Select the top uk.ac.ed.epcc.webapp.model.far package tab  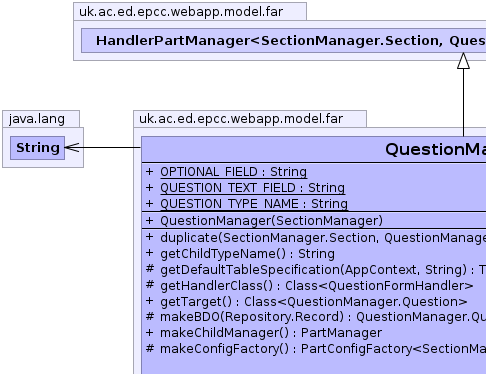[x=181, y=12]
